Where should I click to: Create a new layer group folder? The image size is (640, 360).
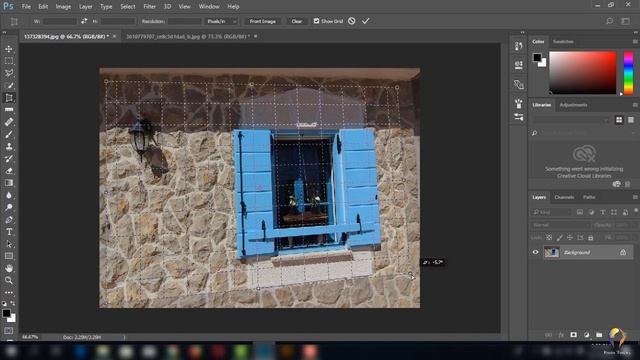point(599,335)
